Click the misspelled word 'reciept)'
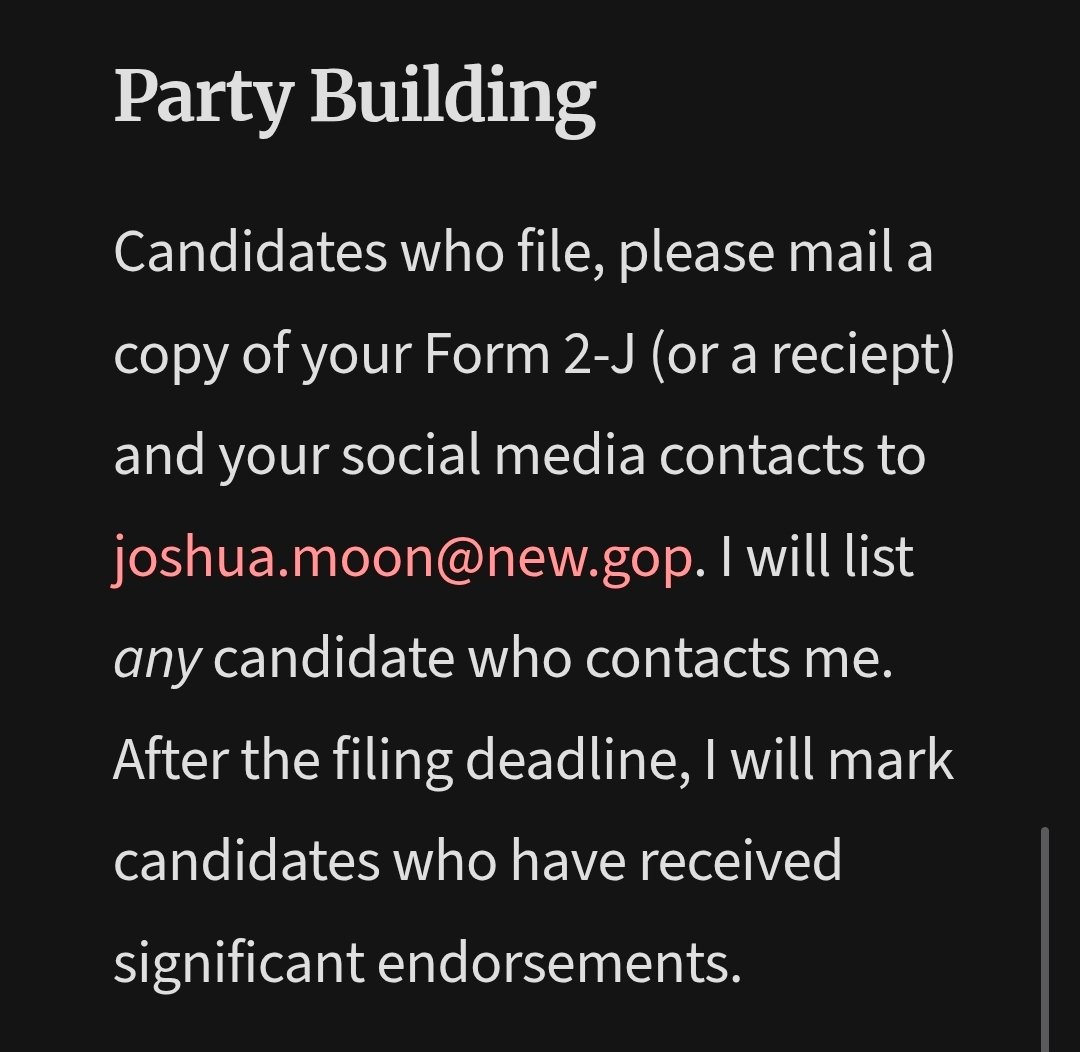Screen dimensions: 1080x1052 (863, 357)
